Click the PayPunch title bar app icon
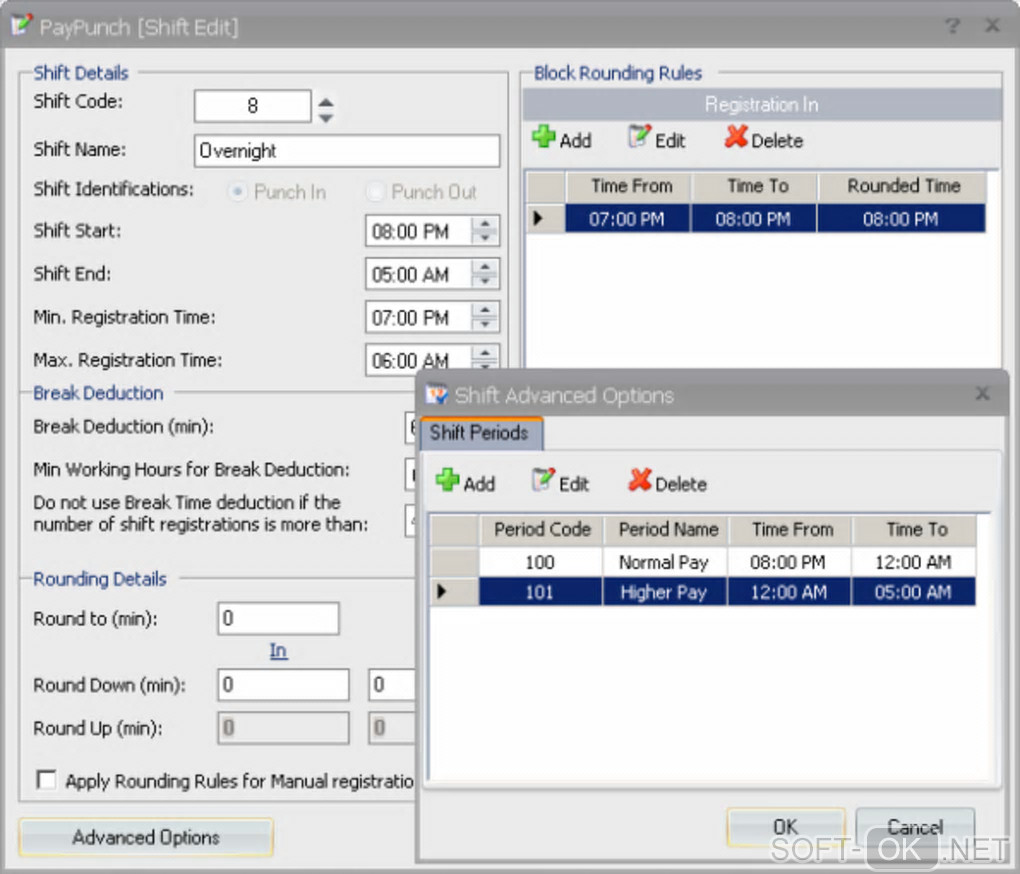The width and height of the screenshot is (1020, 874). pyautogui.click(x=21, y=25)
